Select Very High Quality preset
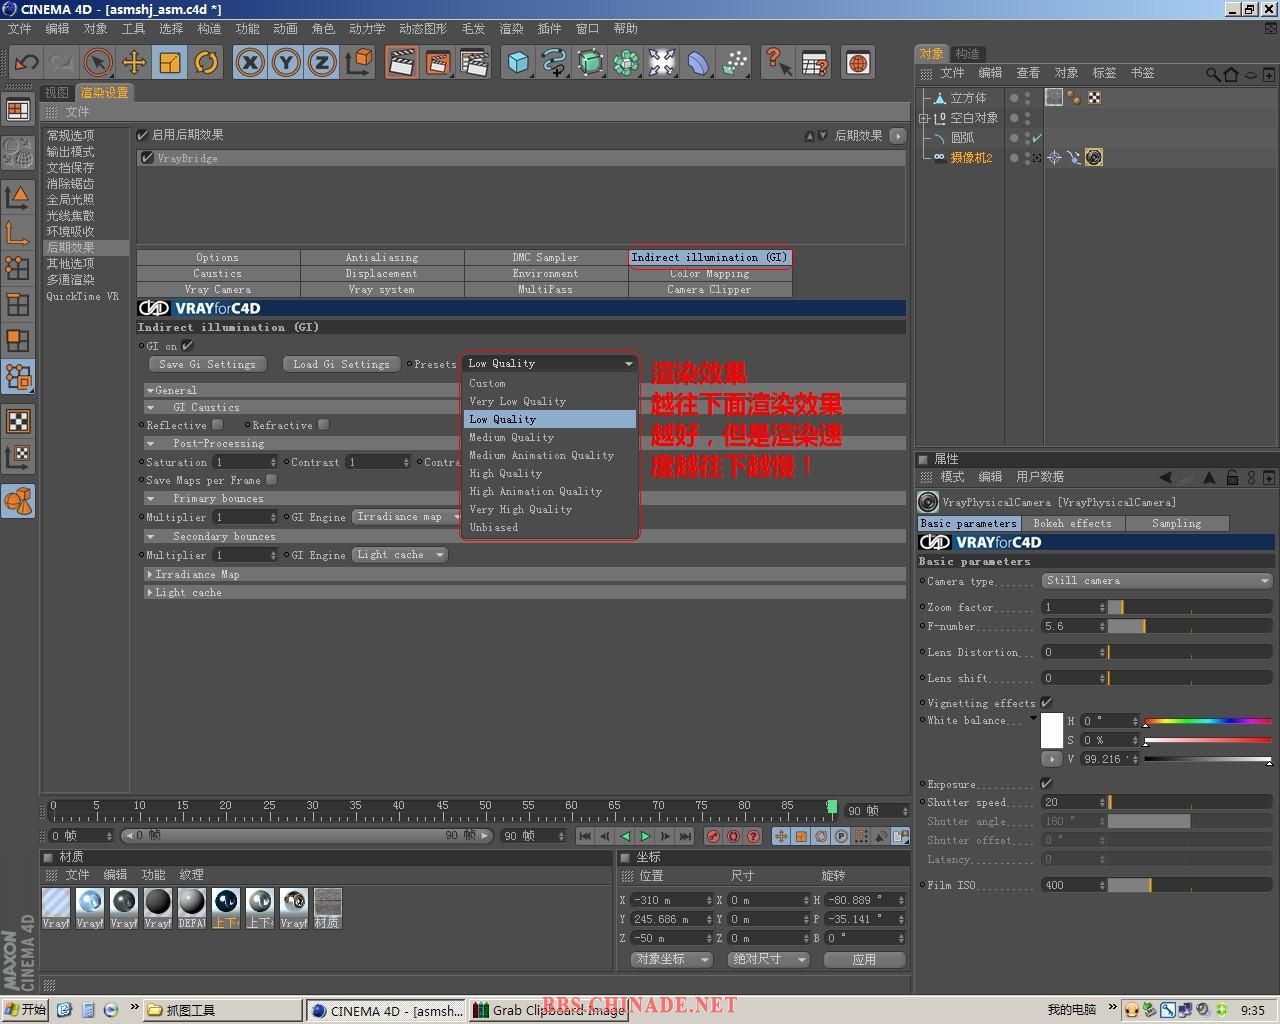This screenshot has height=1024, width=1280. [x=549, y=509]
